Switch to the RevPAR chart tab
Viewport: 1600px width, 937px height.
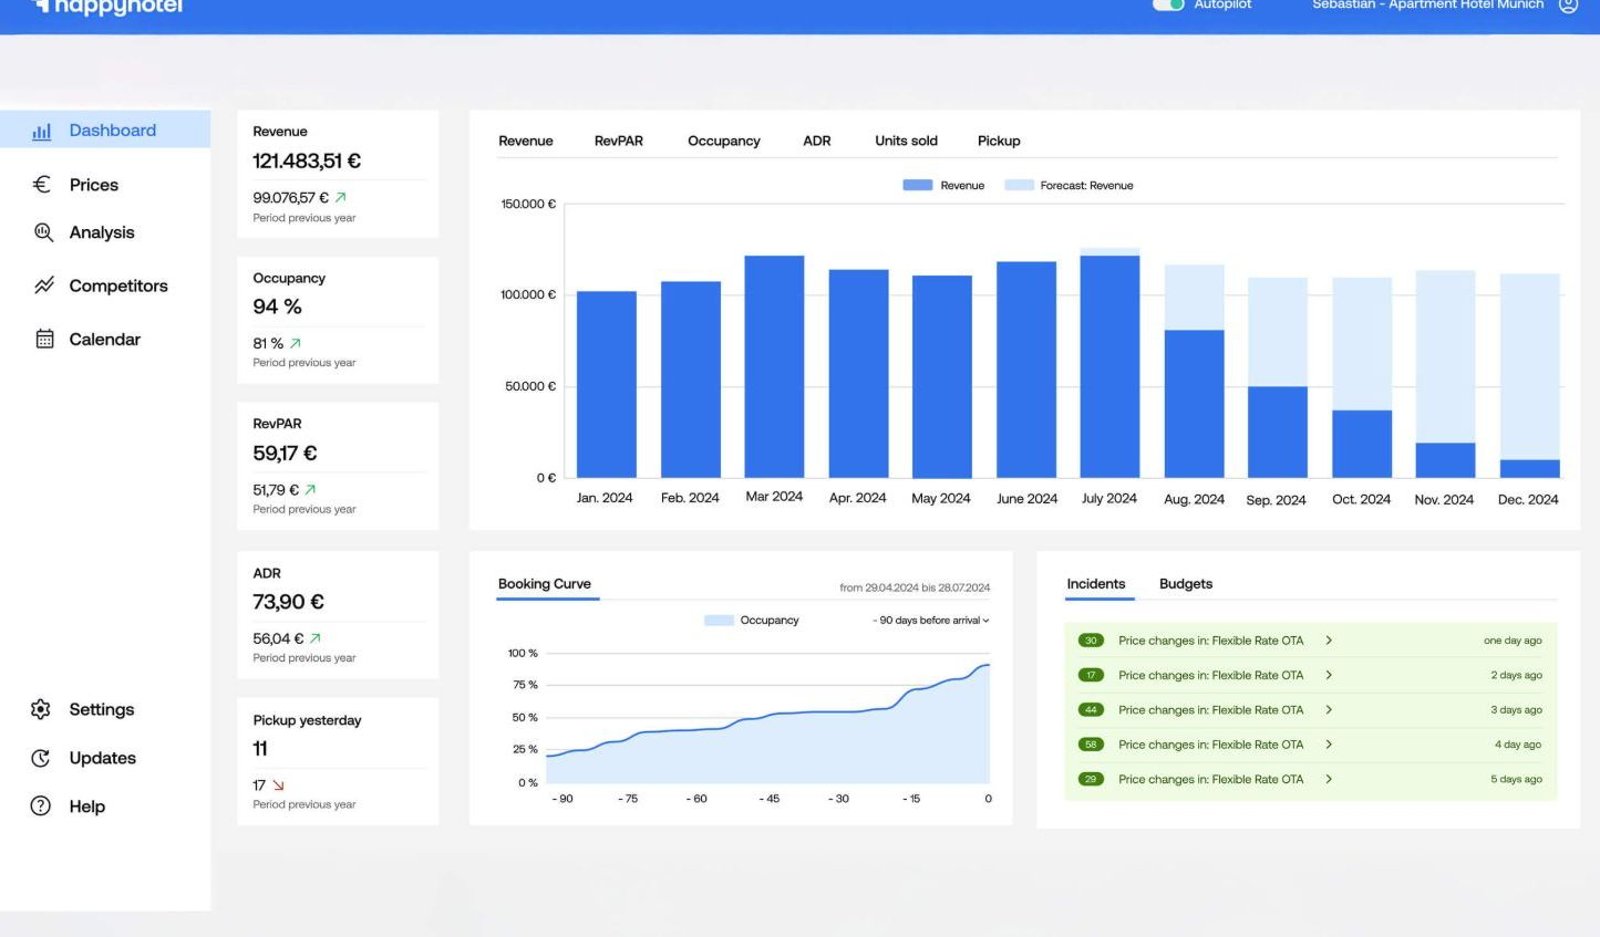point(619,141)
